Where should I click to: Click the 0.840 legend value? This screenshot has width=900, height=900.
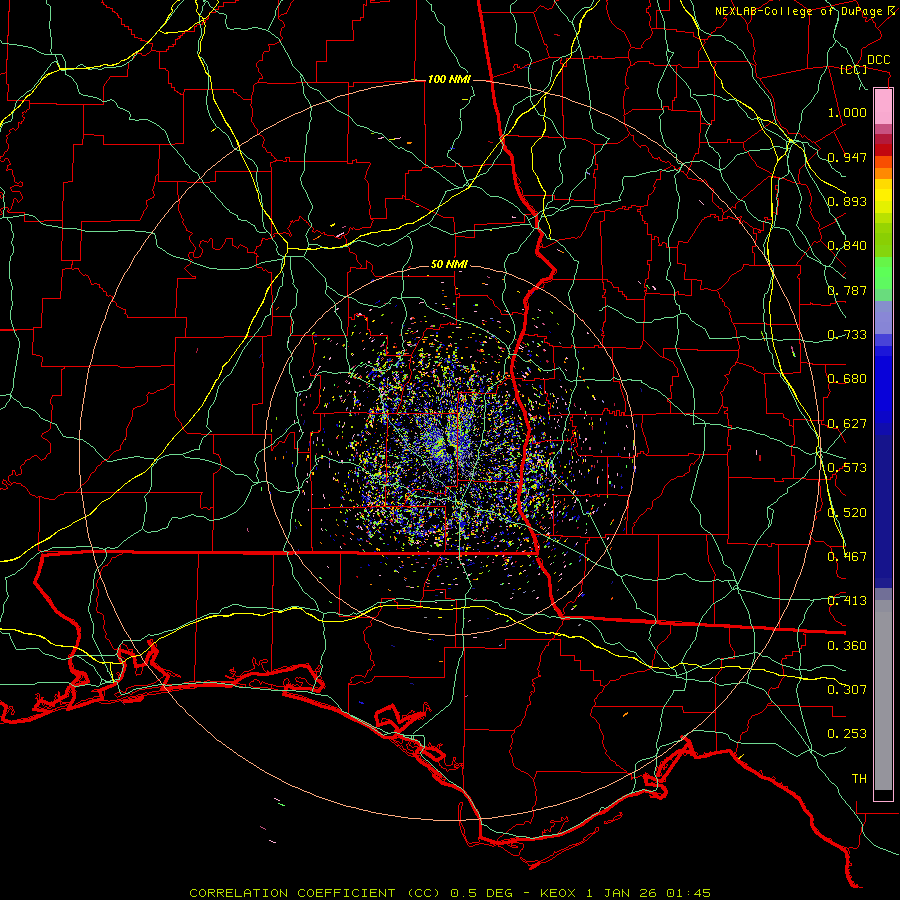847,246
